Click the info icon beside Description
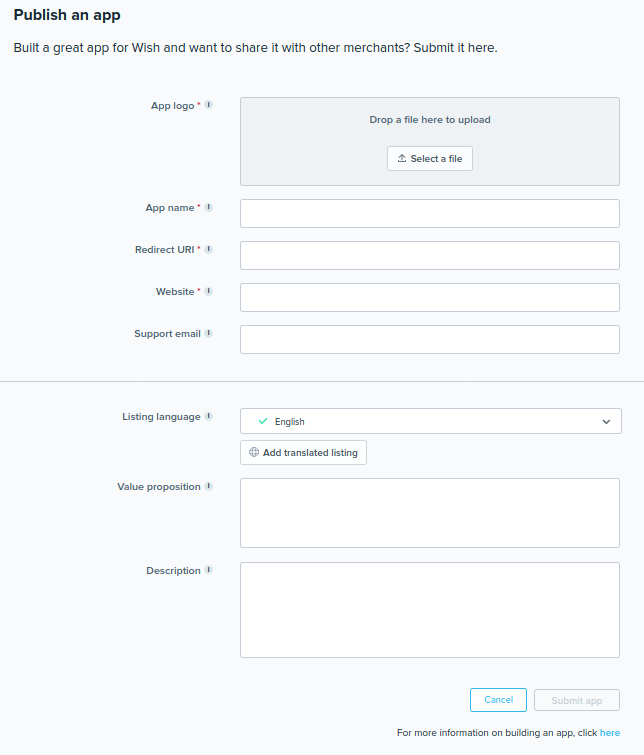This screenshot has width=644, height=755. click(x=209, y=571)
